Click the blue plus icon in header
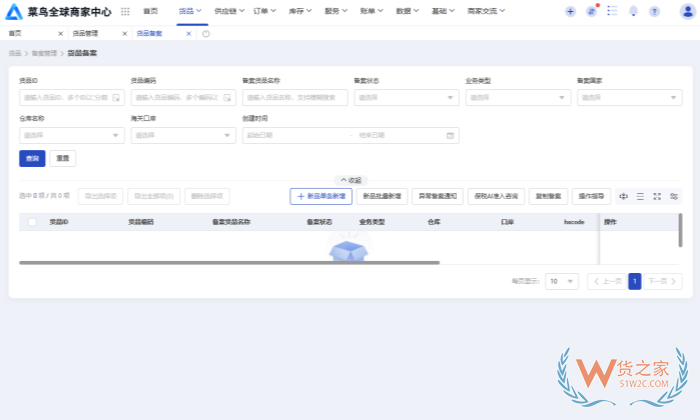The image size is (700, 420). click(570, 12)
